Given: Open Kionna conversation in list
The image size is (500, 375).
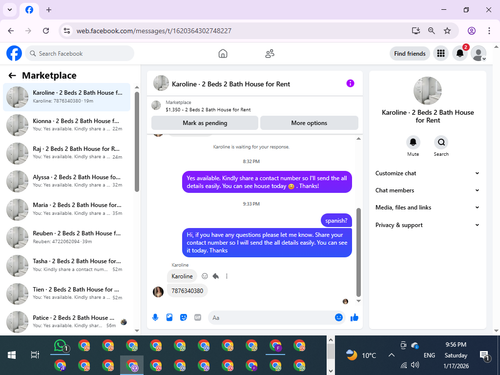Looking at the screenshot, I should (x=67, y=125).
